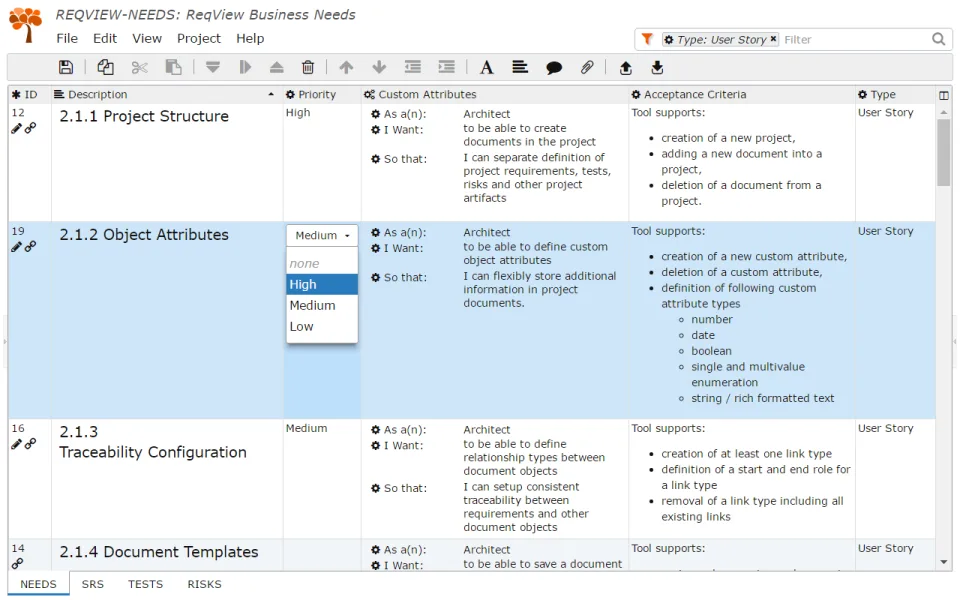
Task: Click the Outdent icon
Action: click(413, 67)
